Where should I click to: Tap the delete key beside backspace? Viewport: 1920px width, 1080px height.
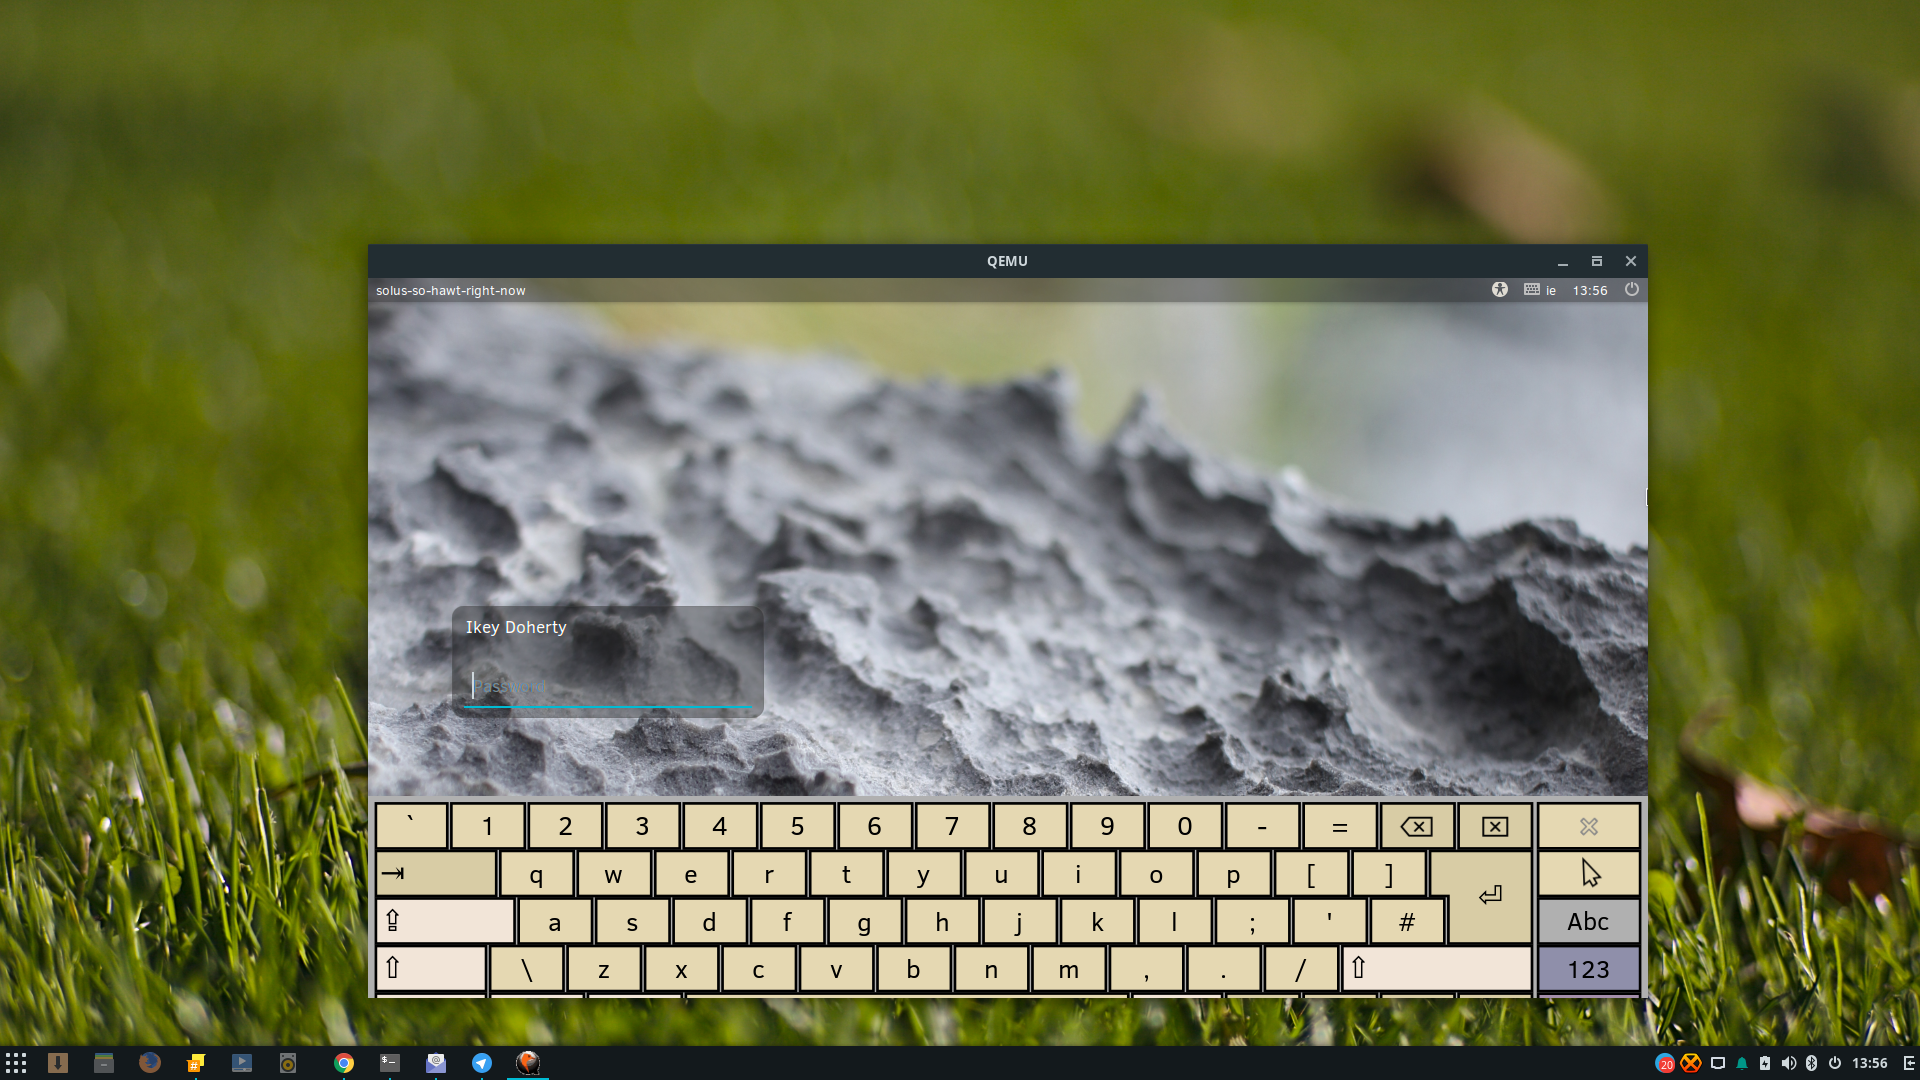(1495, 826)
